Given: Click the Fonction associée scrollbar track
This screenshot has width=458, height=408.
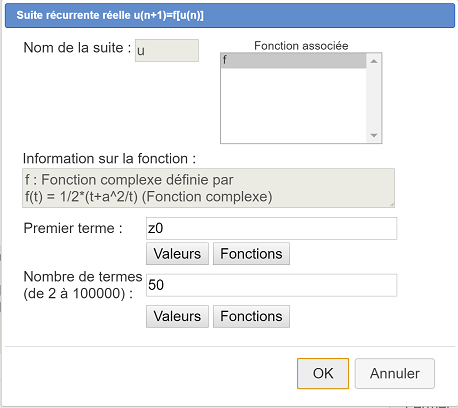Looking at the screenshot, I should tap(374, 98).
